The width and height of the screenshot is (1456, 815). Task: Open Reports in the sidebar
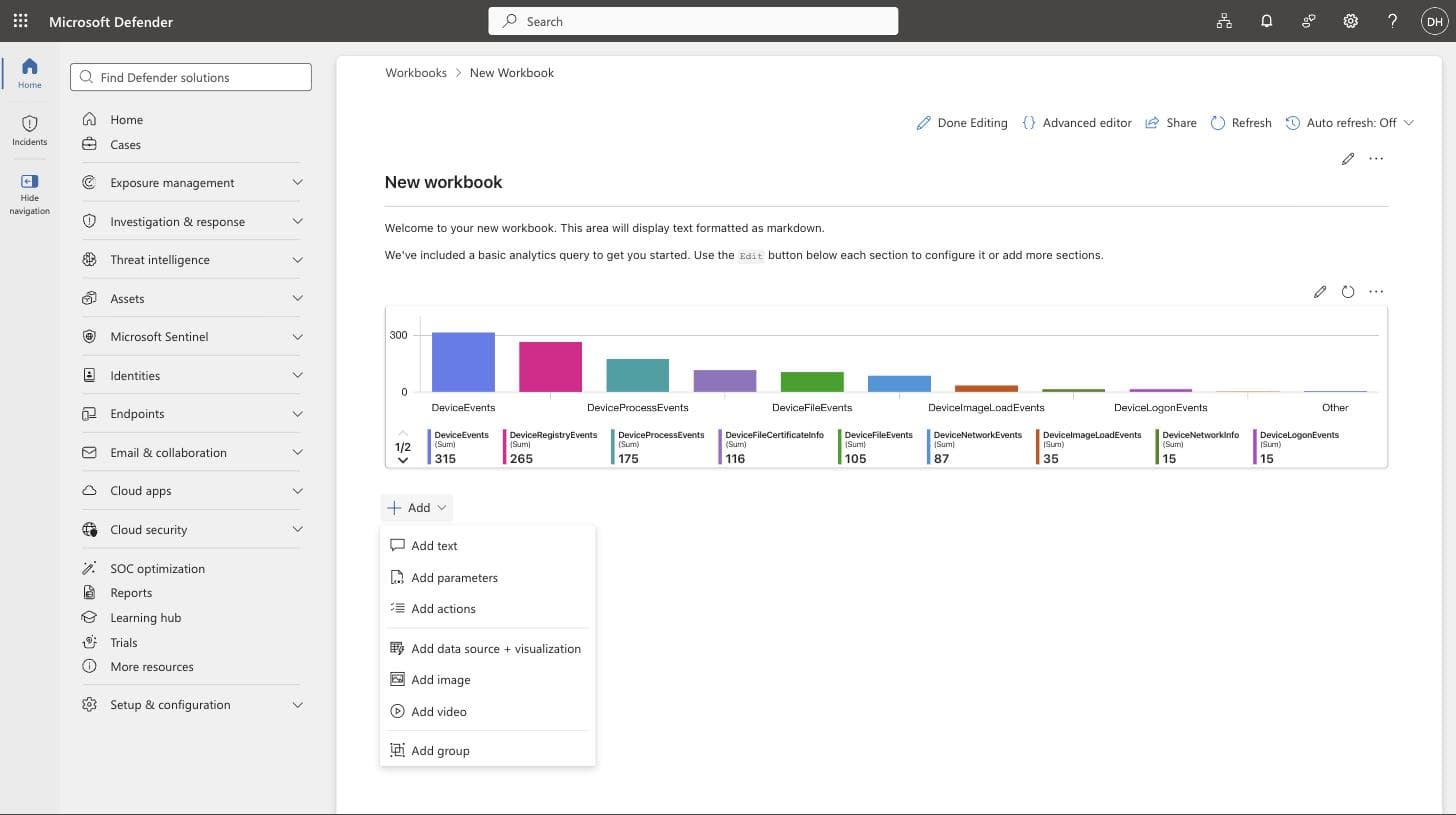(x=131, y=593)
